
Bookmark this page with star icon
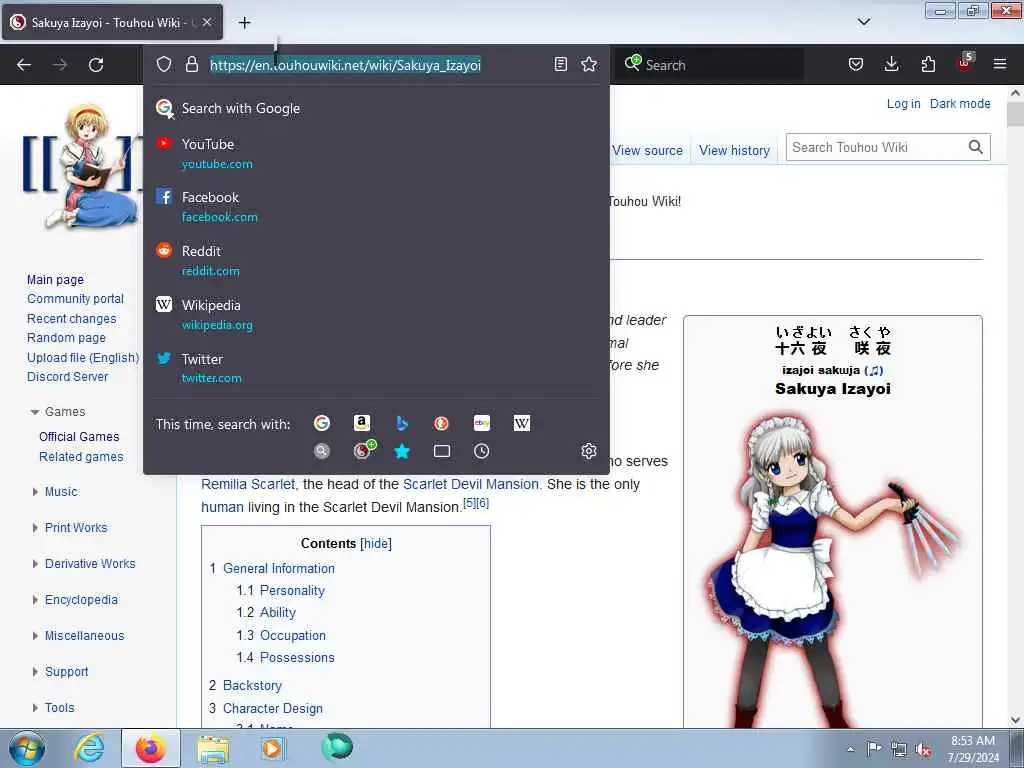[x=588, y=64]
